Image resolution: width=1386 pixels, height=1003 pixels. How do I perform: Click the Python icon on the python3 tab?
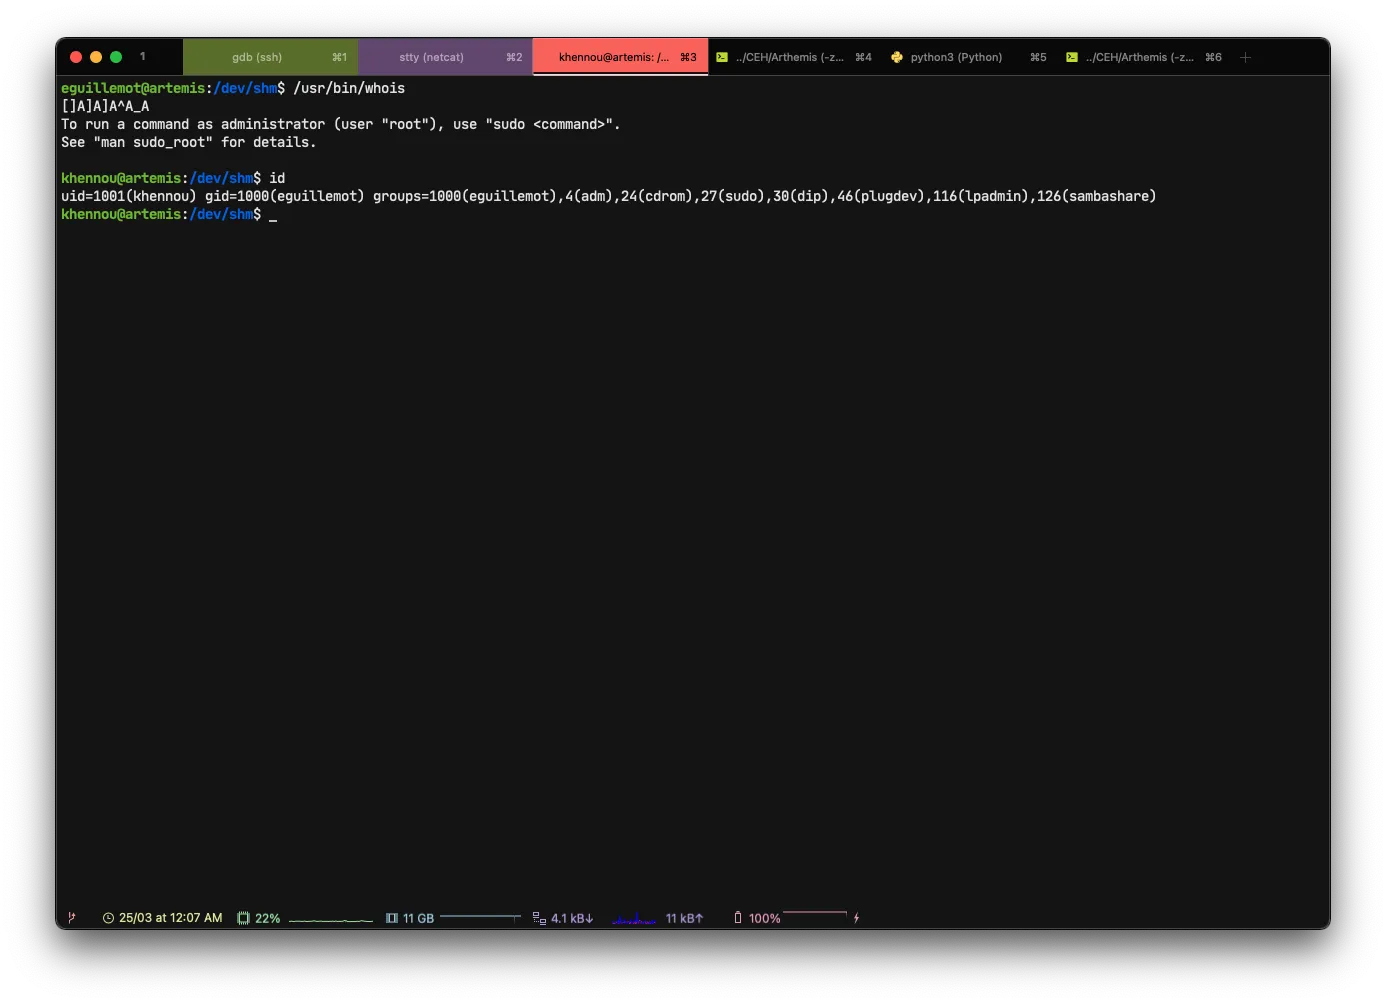click(x=897, y=57)
